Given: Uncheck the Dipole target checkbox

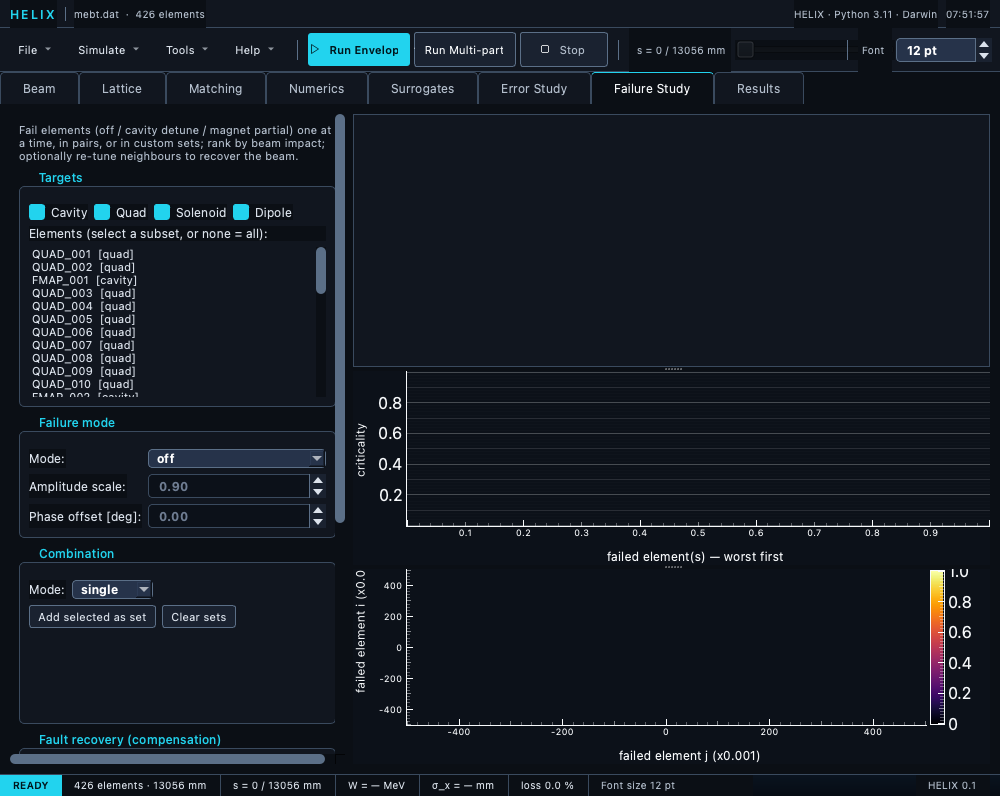Looking at the screenshot, I should [x=241, y=212].
